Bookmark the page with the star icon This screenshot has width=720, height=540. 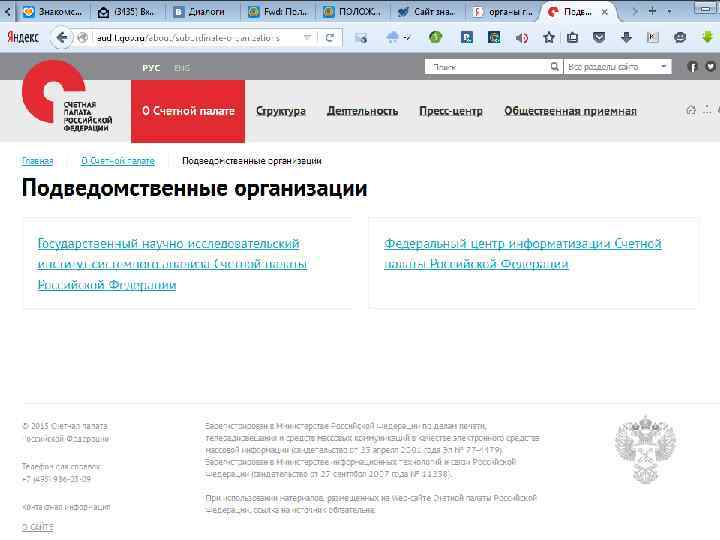pos(549,38)
